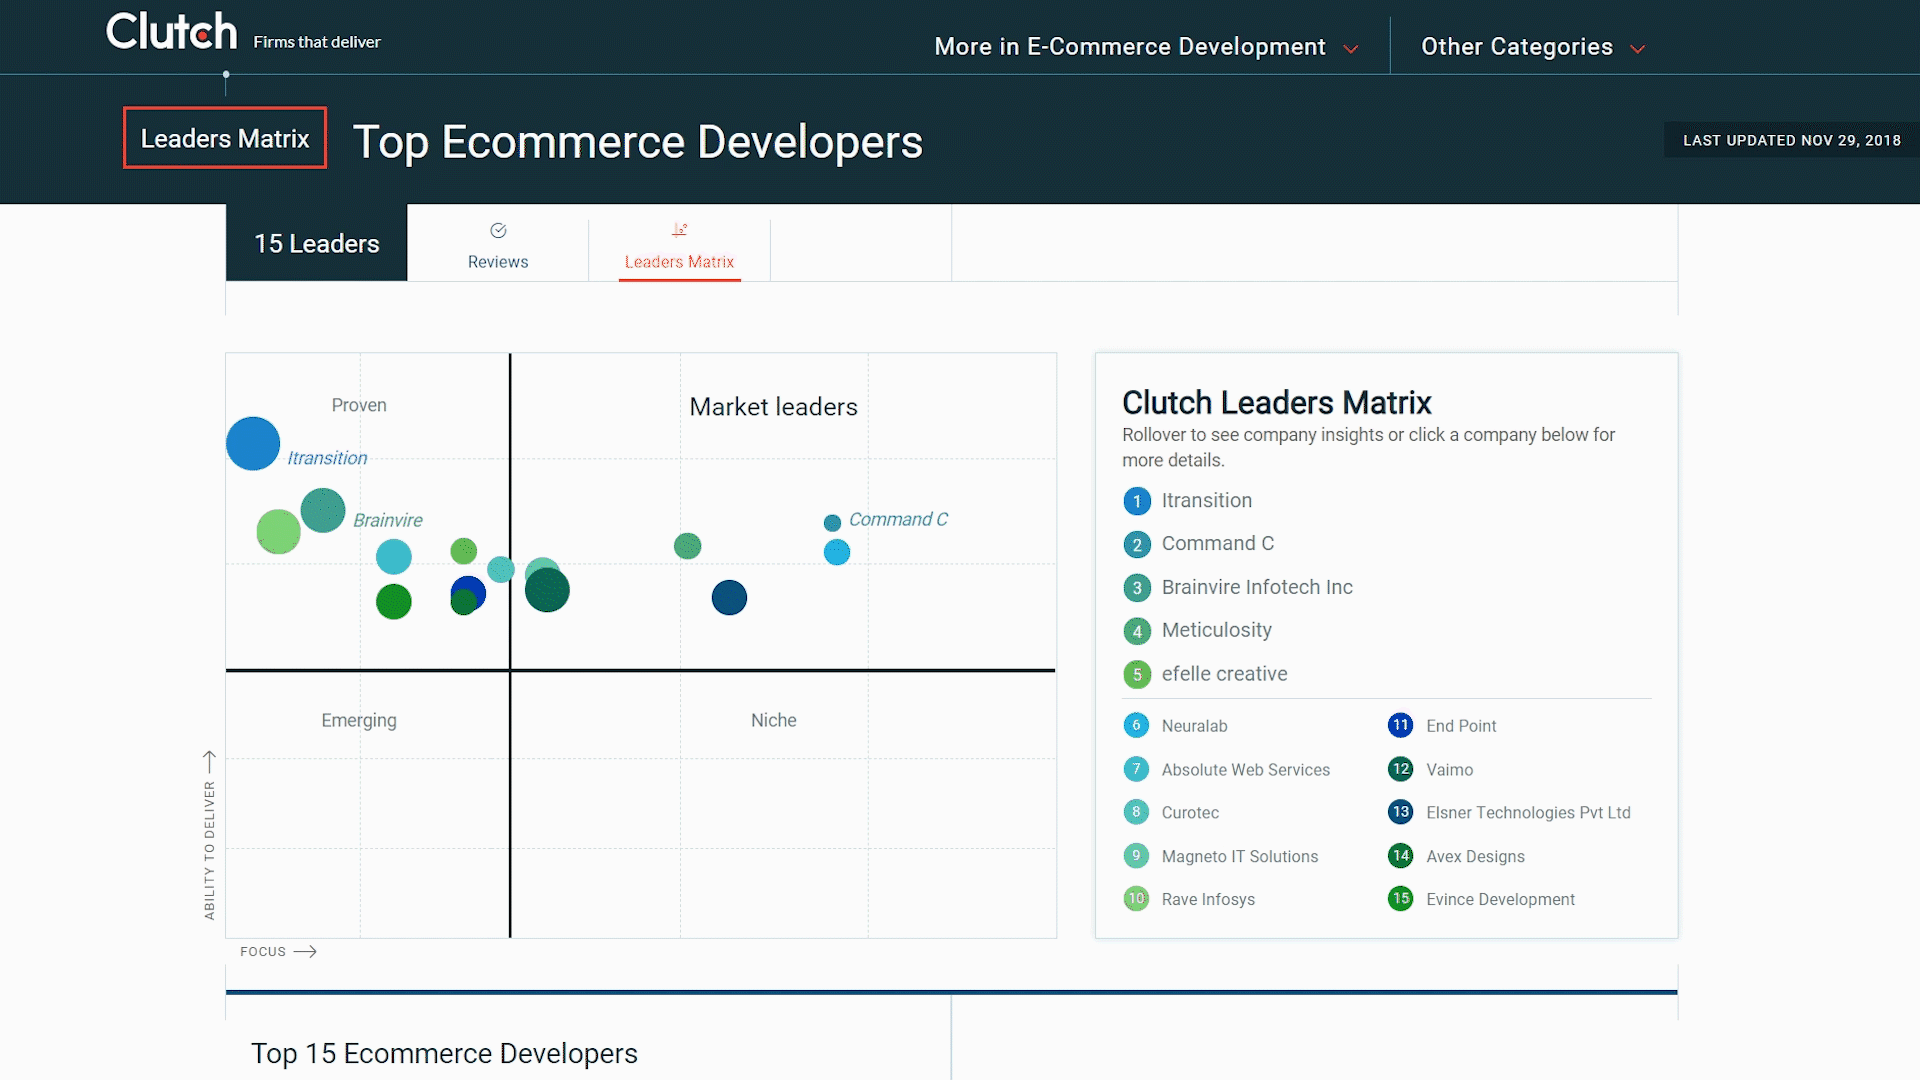
Task: Click number 13 badge beside Elsner Technologies
Action: pyautogui.click(x=1400, y=812)
